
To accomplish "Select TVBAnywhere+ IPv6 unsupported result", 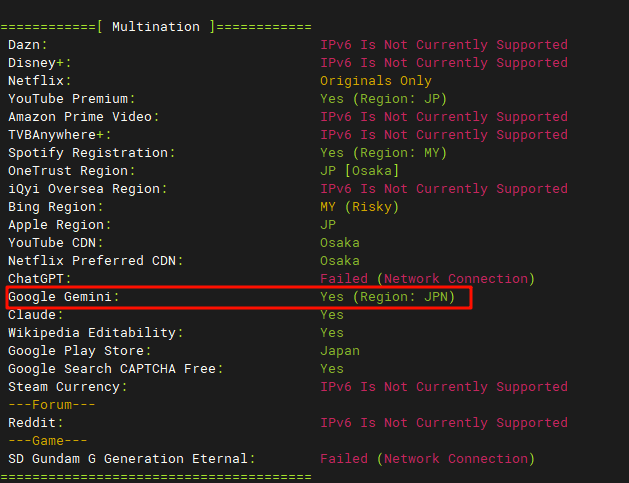I will point(444,135).
